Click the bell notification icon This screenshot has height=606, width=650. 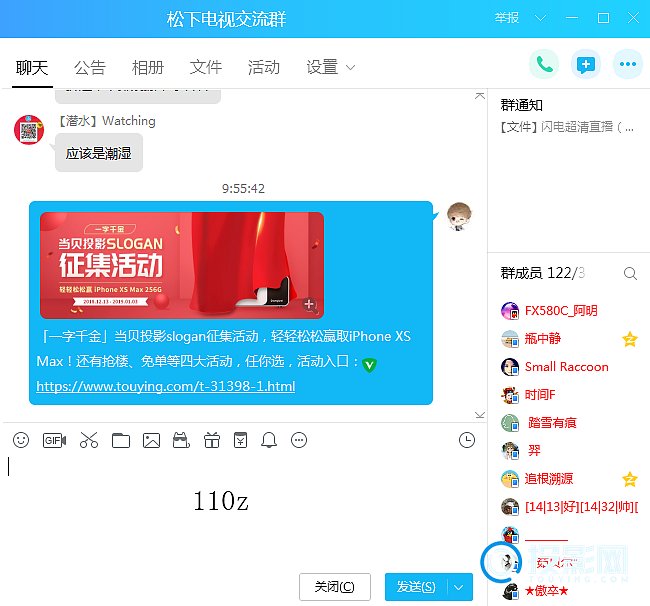point(269,440)
